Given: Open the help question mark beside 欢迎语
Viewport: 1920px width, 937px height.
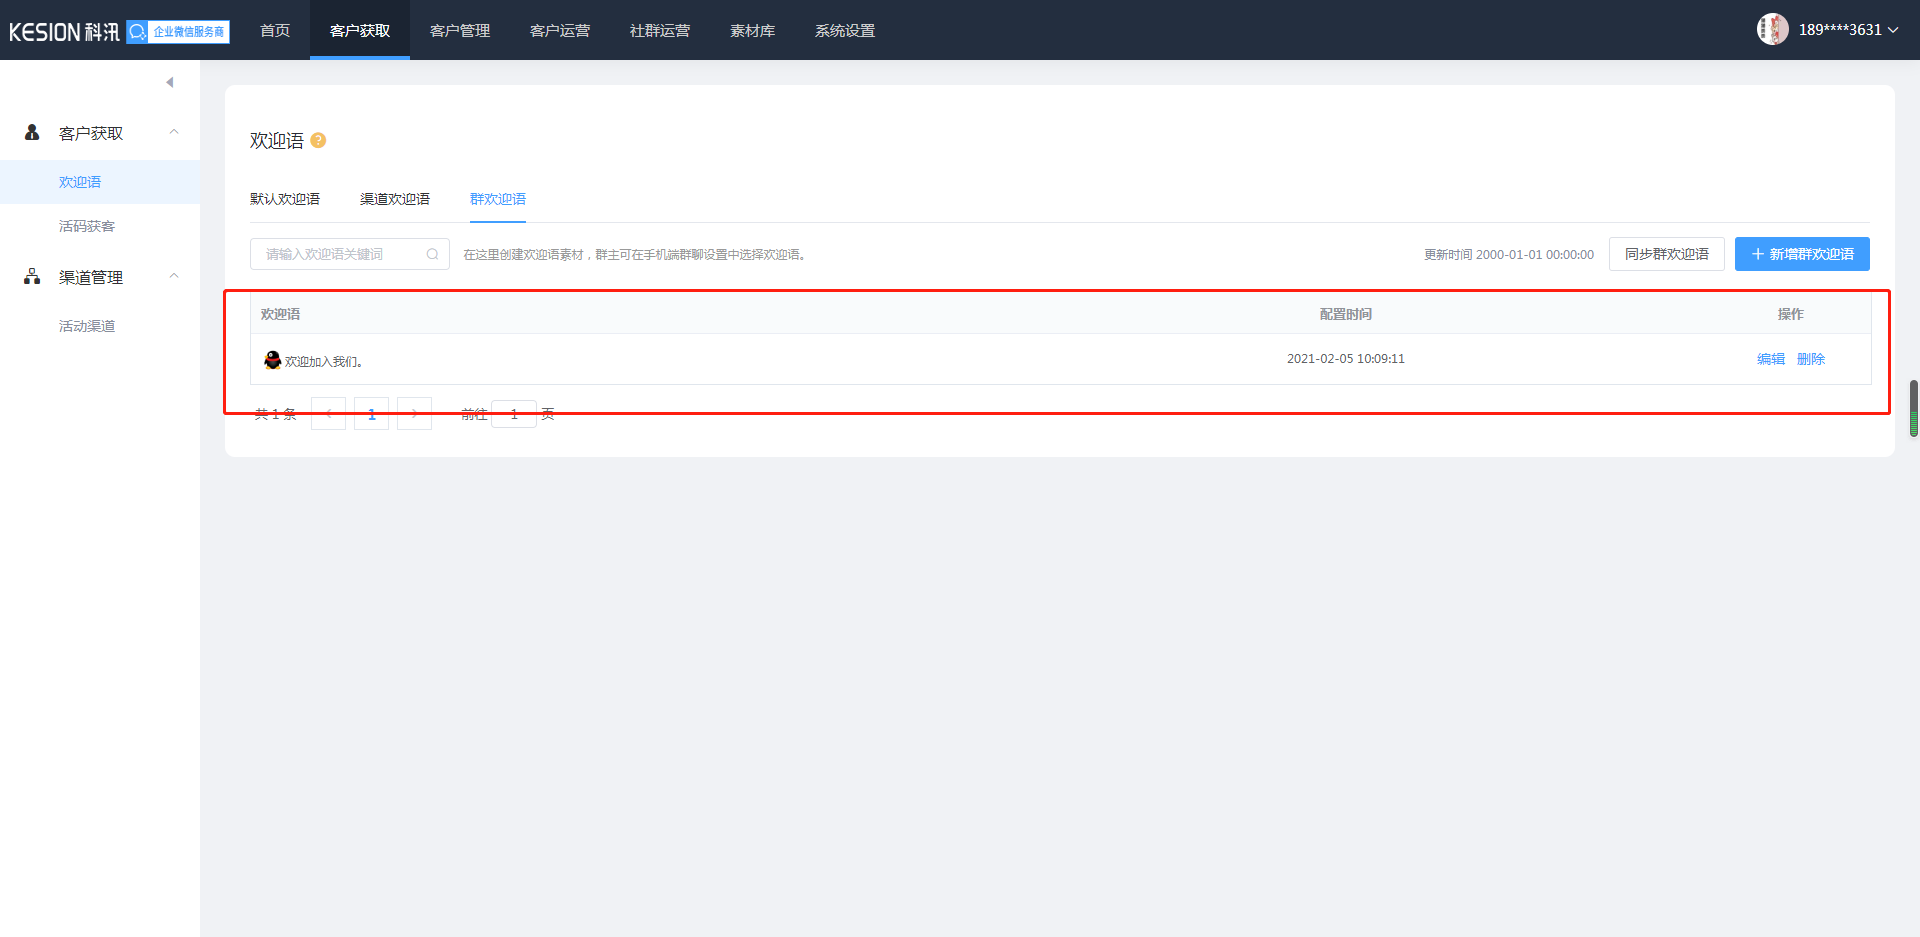Looking at the screenshot, I should (x=318, y=140).
